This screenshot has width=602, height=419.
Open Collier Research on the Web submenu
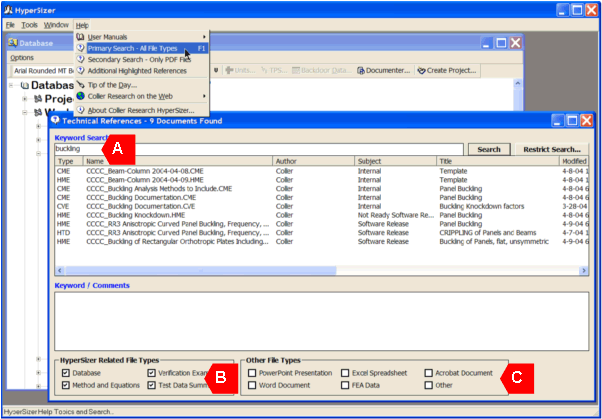(141, 96)
